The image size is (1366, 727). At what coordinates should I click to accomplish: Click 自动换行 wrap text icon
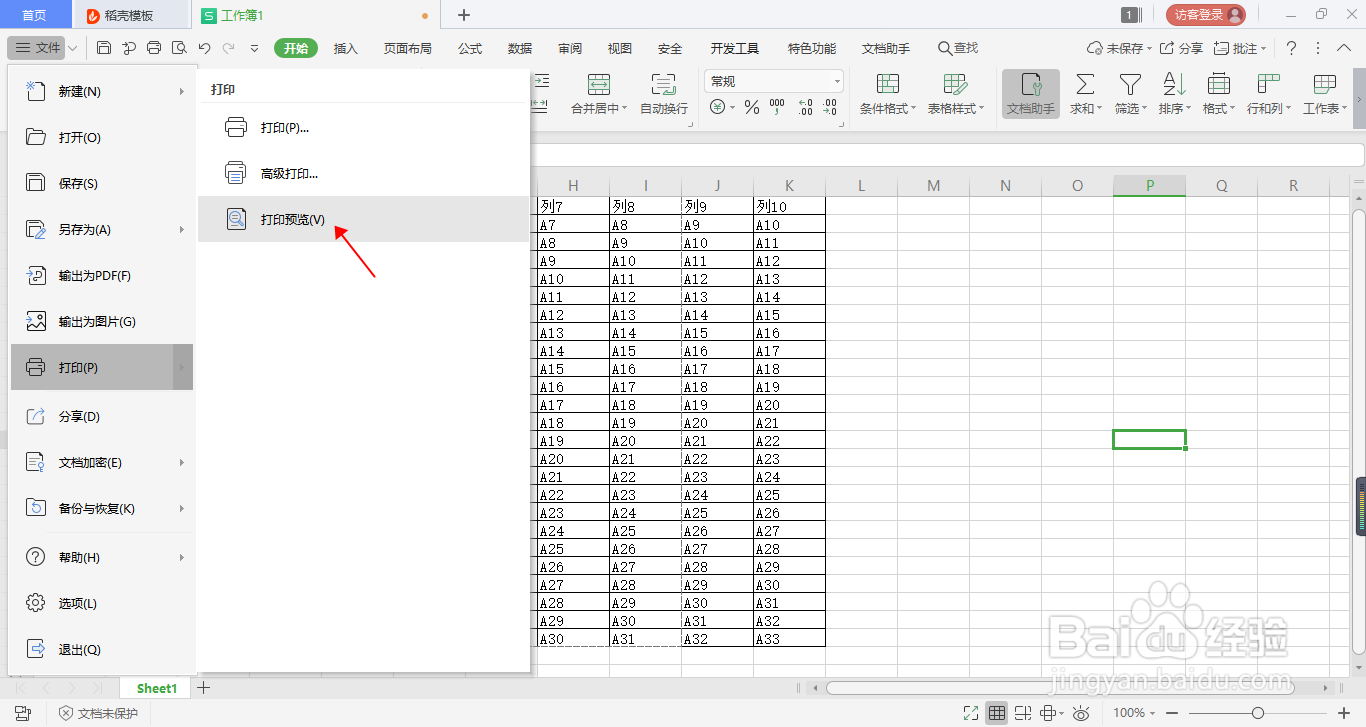[664, 84]
